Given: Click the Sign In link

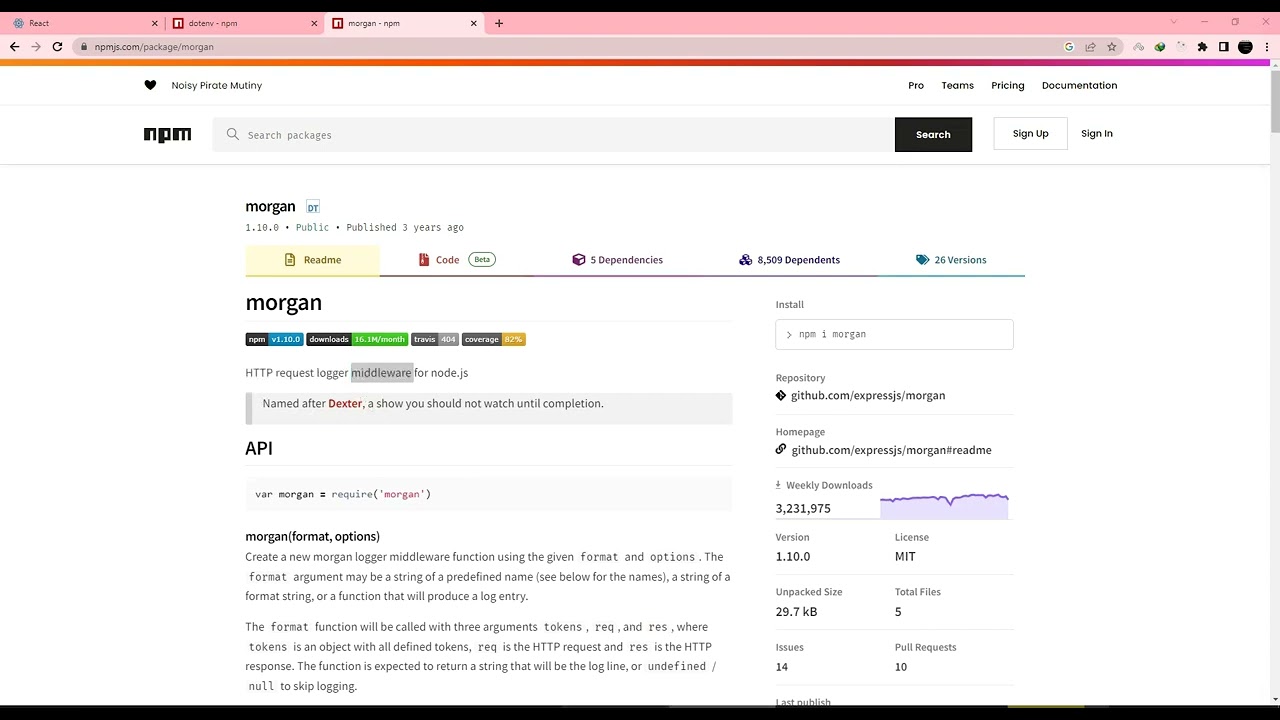Looking at the screenshot, I should [1096, 134].
